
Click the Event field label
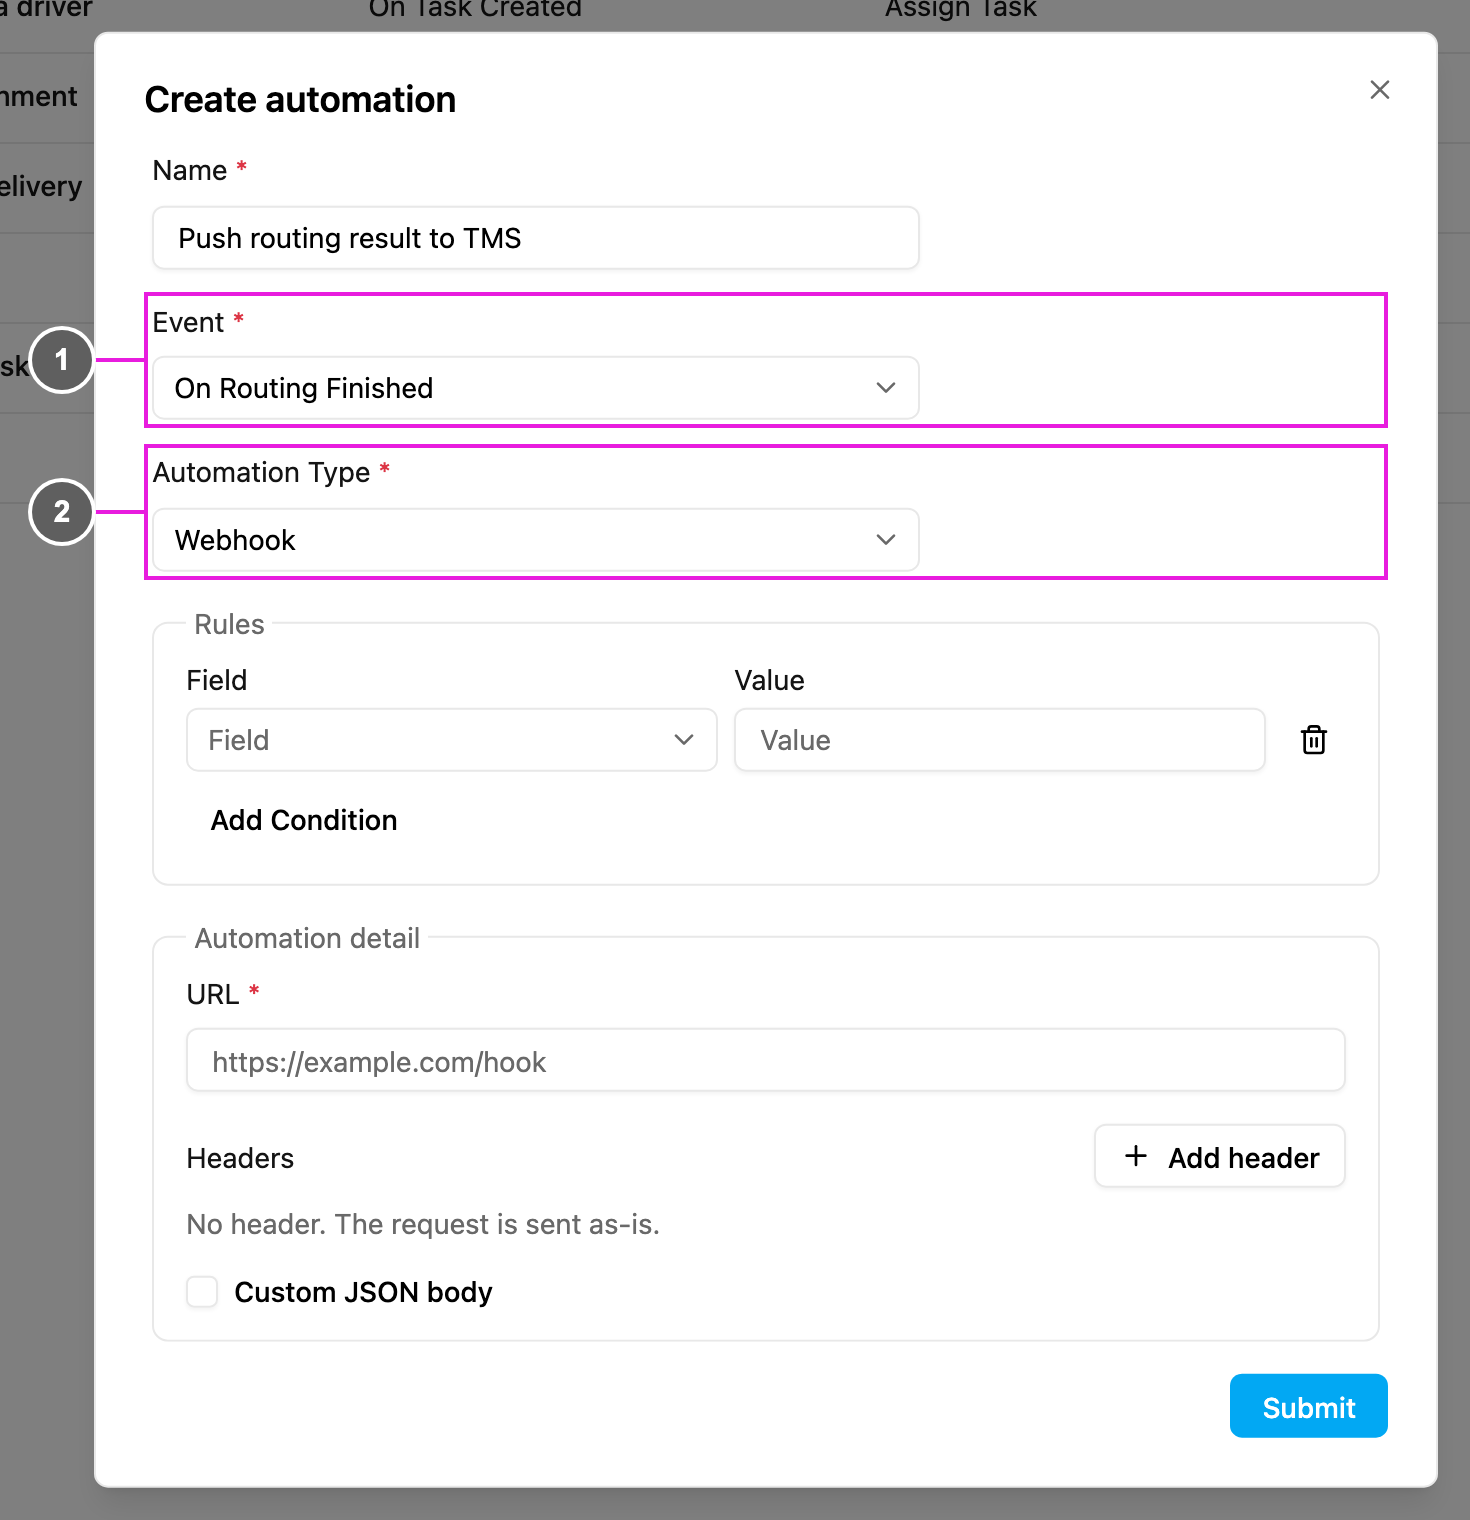coord(189,322)
